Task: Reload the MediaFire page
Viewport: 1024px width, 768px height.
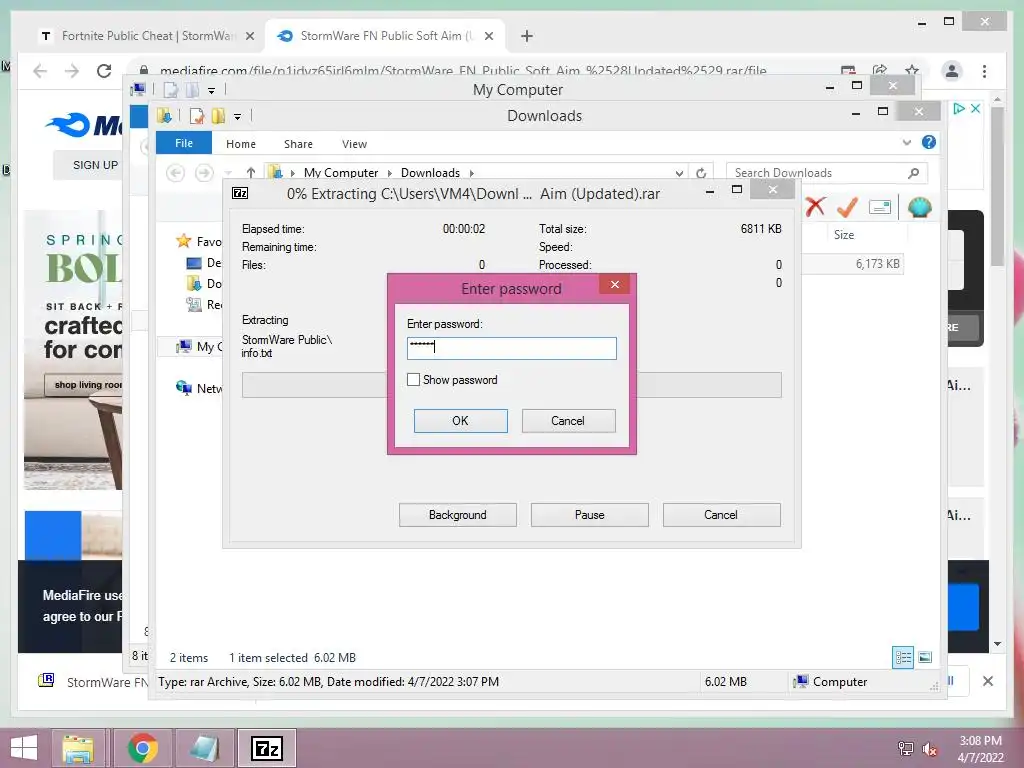Action: coord(104,71)
